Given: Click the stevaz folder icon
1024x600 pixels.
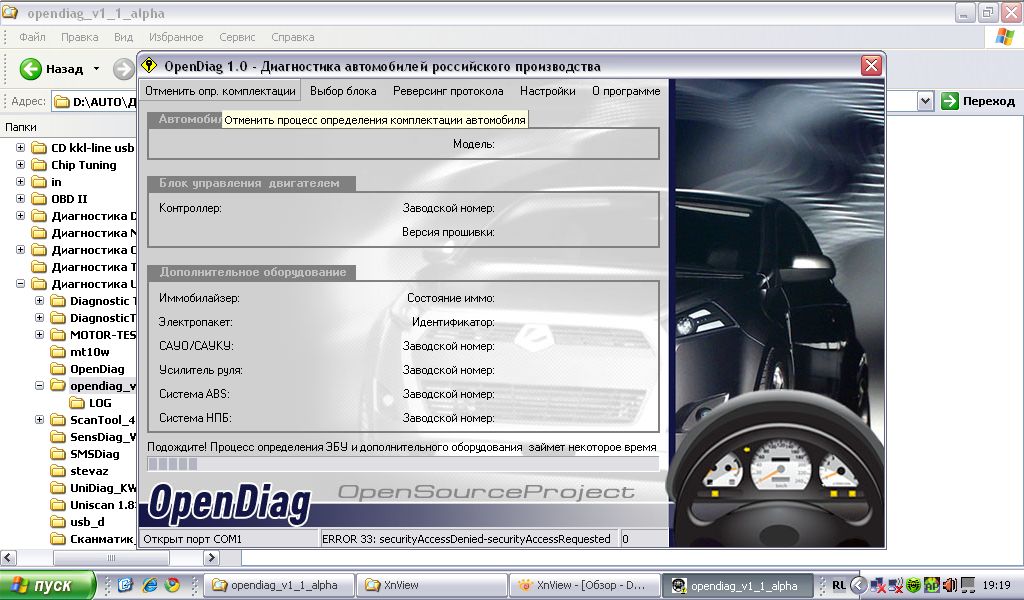Looking at the screenshot, I should 58,471.
